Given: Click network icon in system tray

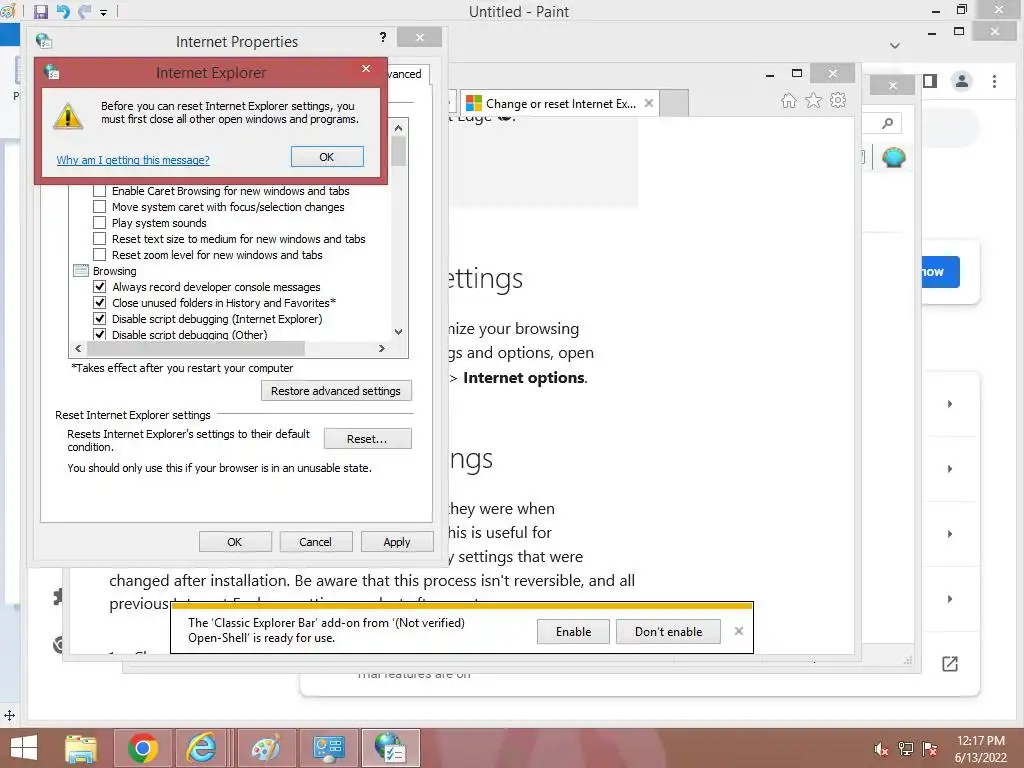Looking at the screenshot, I should click(x=906, y=749).
